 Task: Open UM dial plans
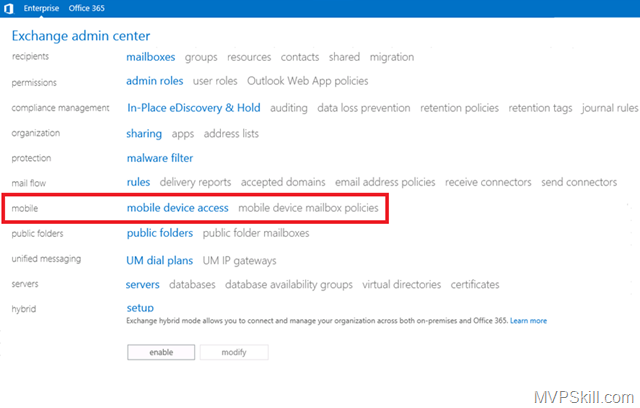[159, 259]
